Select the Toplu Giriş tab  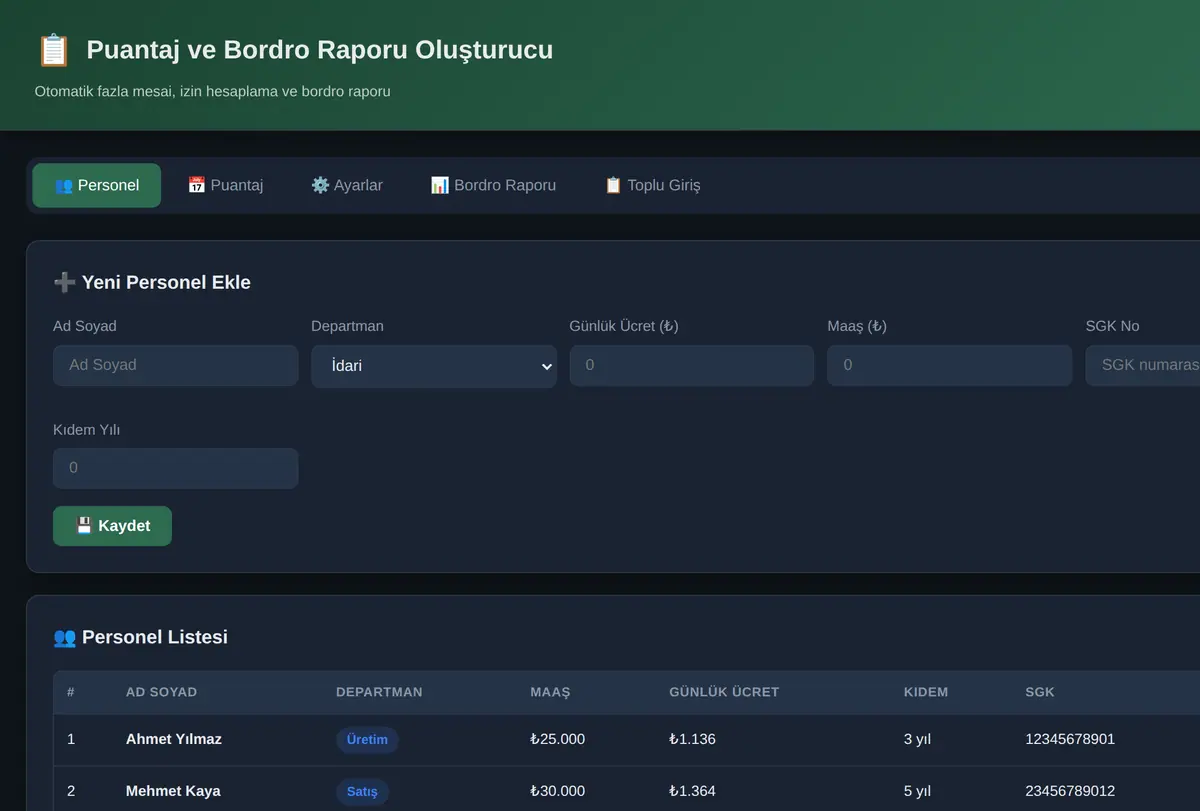pos(652,185)
